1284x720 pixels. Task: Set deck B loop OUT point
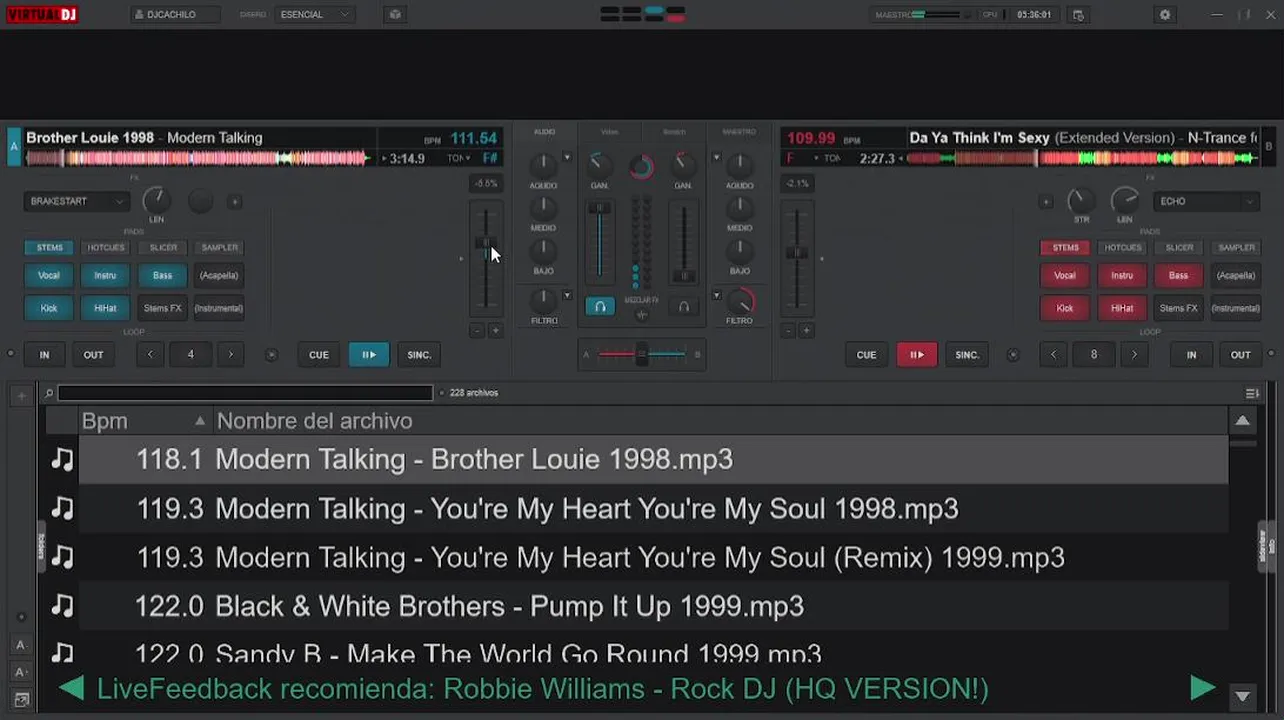pos(1240,354)
